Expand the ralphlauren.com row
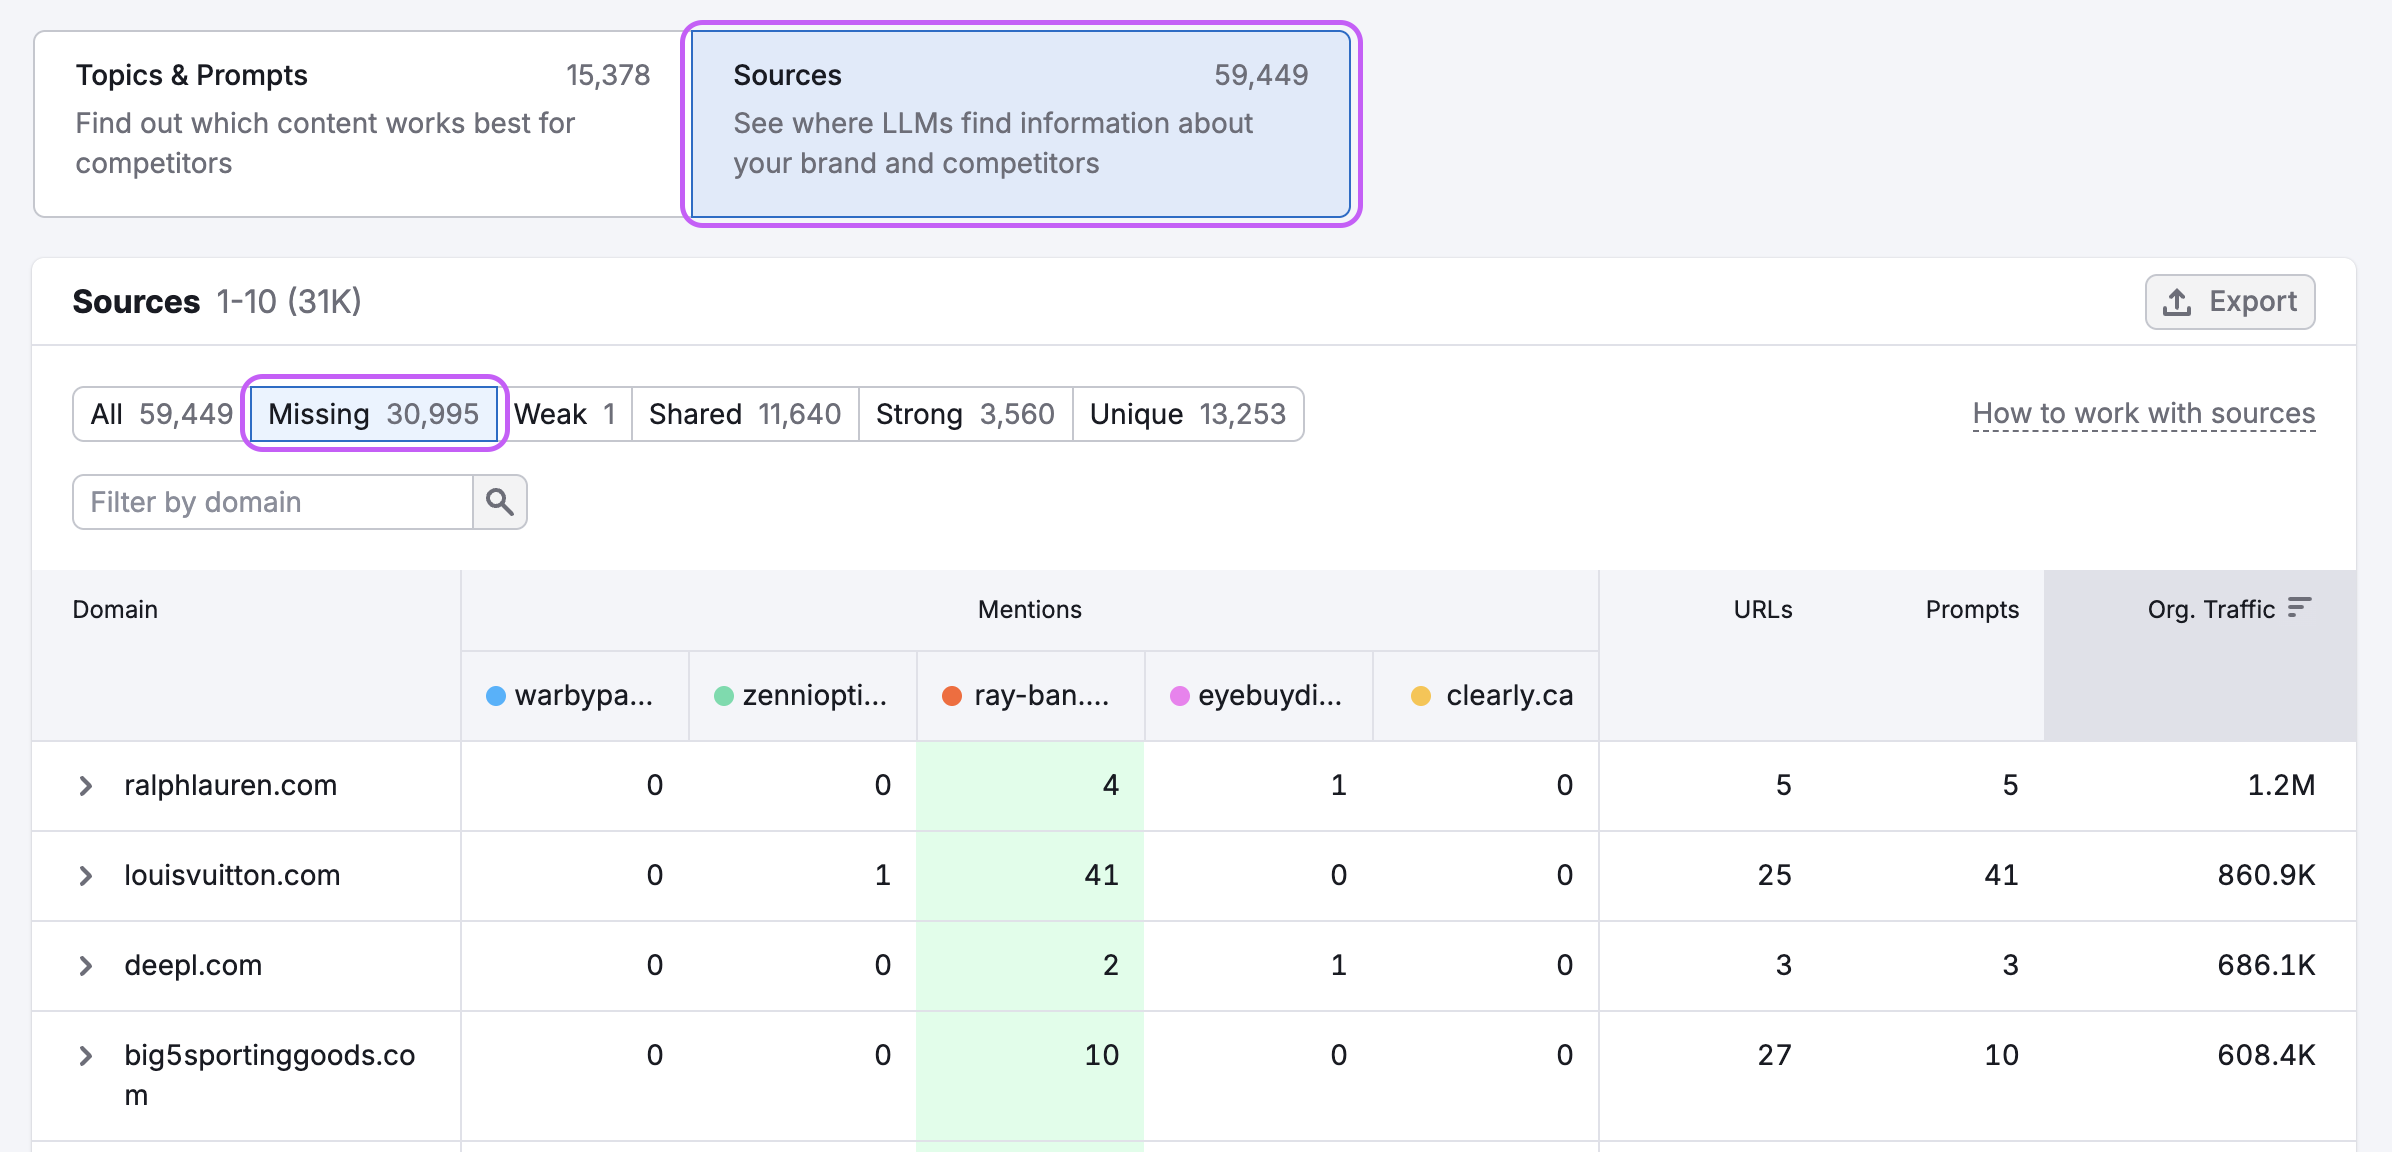Image resolution: width=2392 pixels, height=1152 pixels. [x=86, y=786]
